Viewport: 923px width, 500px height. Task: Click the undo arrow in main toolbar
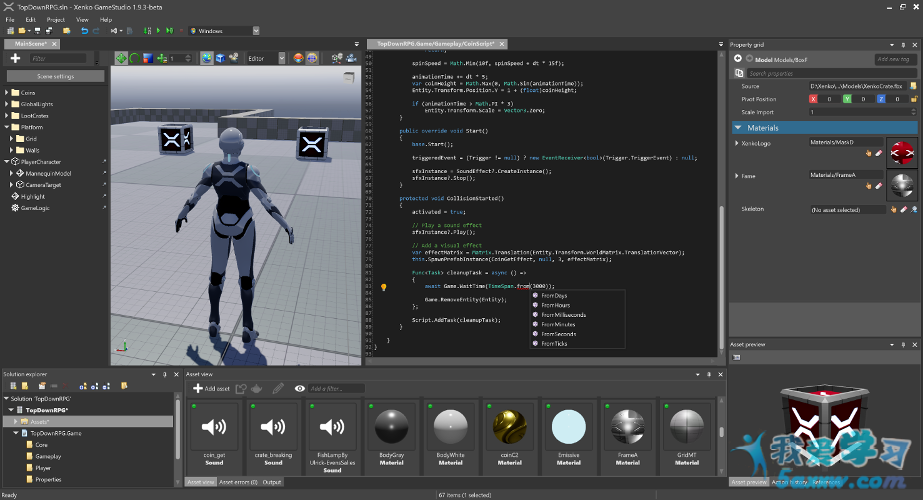(84, 31)
